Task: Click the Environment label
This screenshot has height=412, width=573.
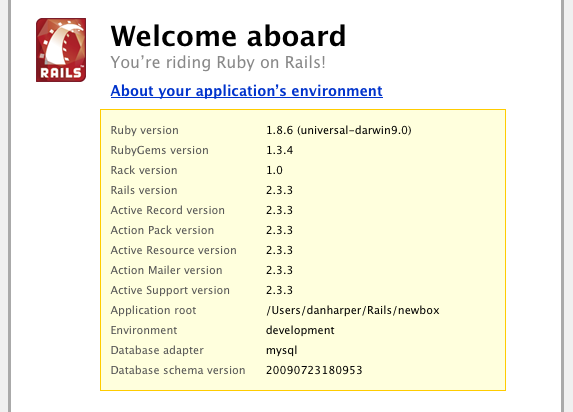Action: pos(144,330)
